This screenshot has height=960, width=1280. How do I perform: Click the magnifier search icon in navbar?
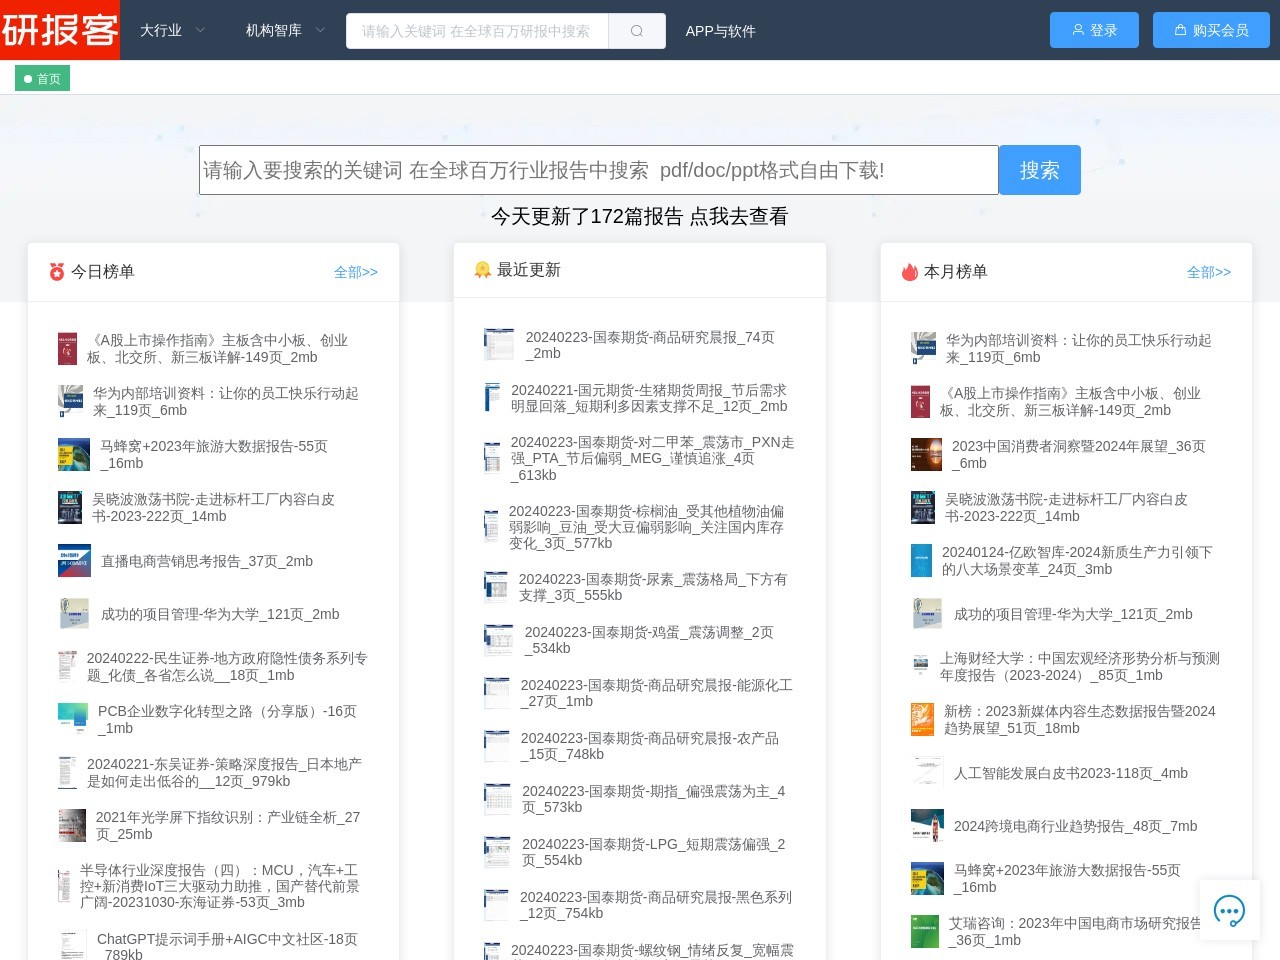637,31
